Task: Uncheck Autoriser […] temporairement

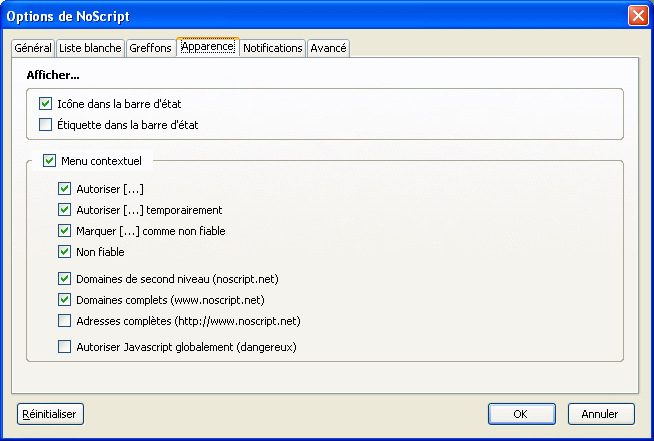Action: [x=64, y=209]
